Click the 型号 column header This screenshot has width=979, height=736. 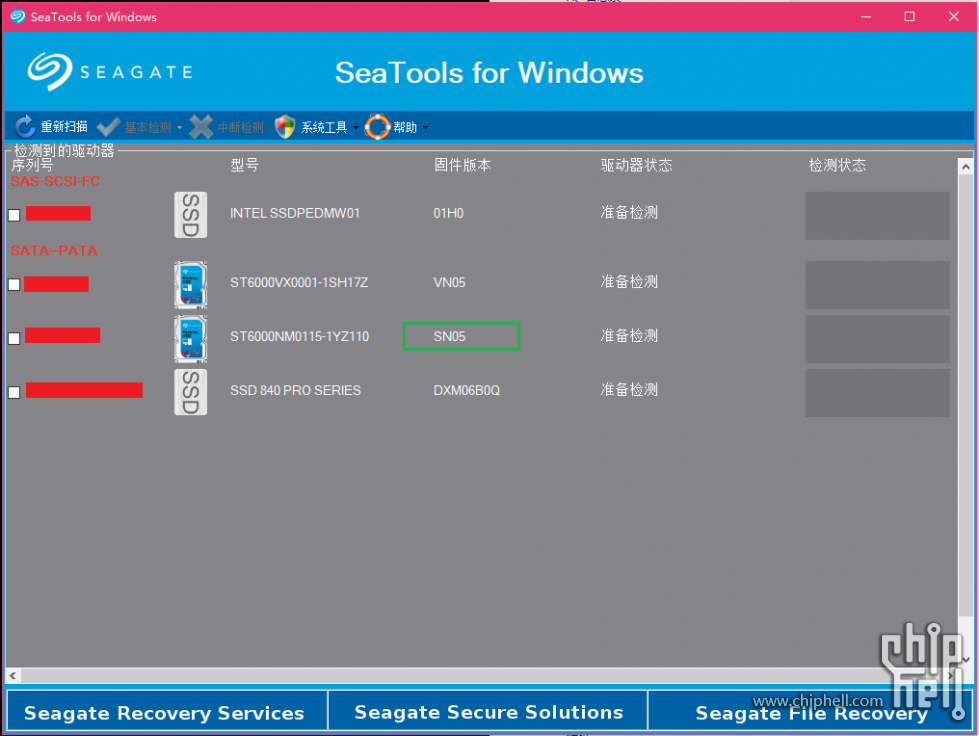(244, 165)
